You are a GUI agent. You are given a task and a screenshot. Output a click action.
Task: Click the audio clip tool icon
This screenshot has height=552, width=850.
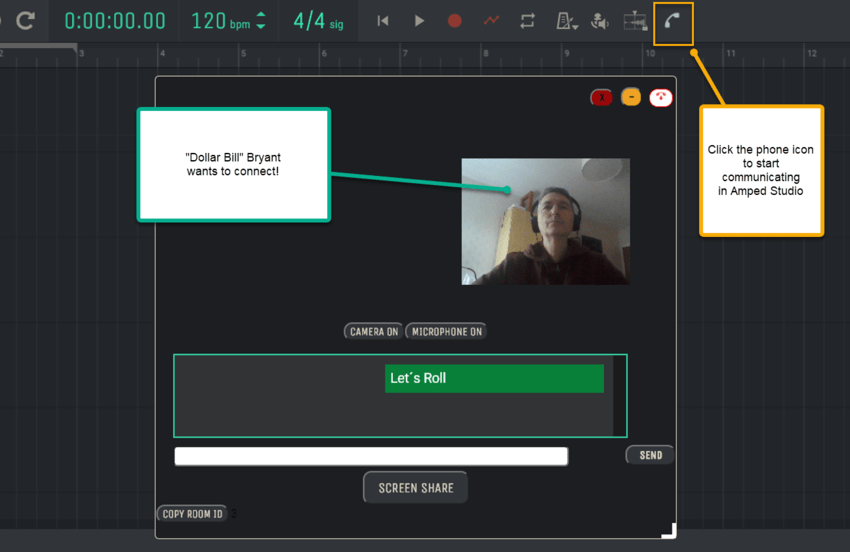point(635,21)
